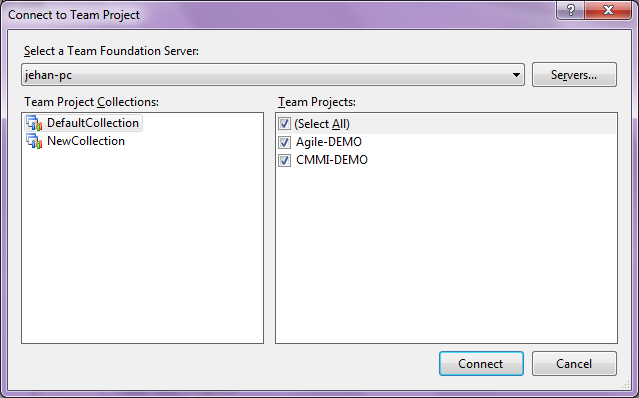Open the Team Foundation Server dropdown arrow

pos(516,75)
